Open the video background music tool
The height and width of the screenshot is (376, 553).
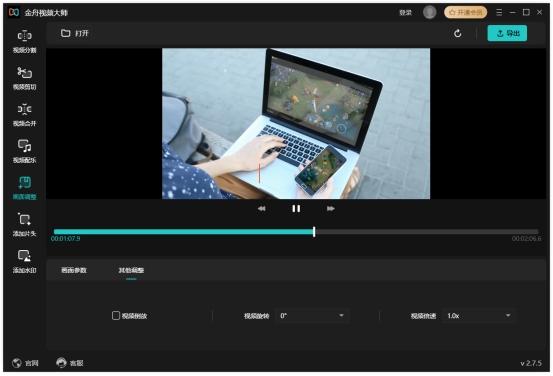(x=24, y=152)
